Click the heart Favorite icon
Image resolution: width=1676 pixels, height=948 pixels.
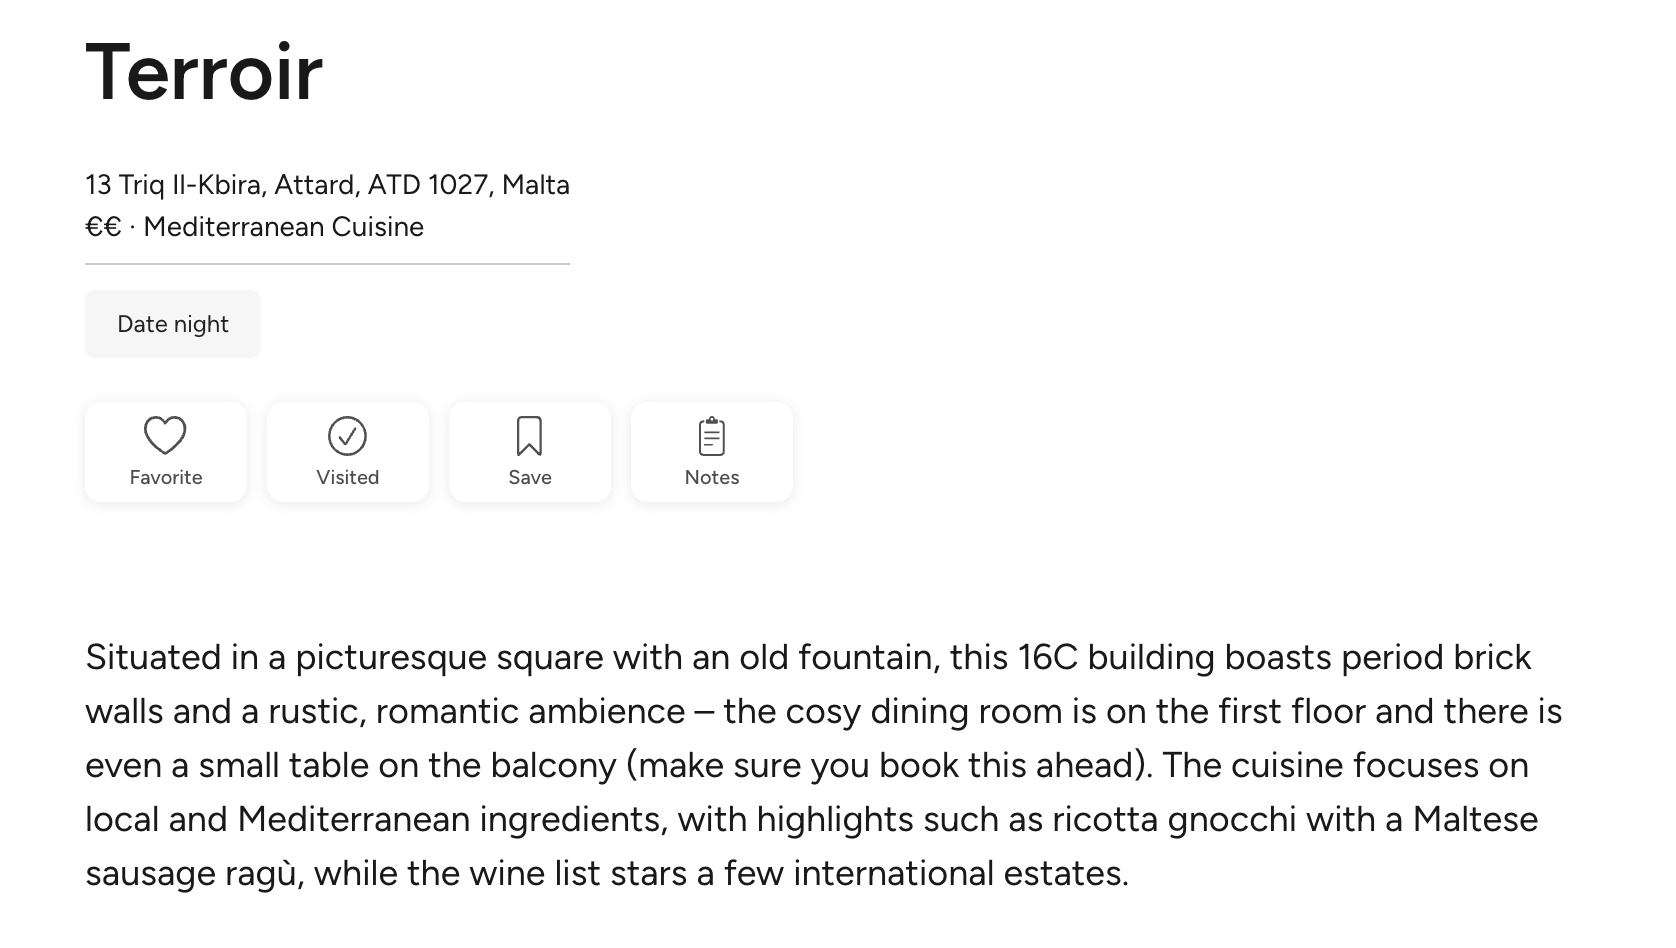click(x=165, y=436)
